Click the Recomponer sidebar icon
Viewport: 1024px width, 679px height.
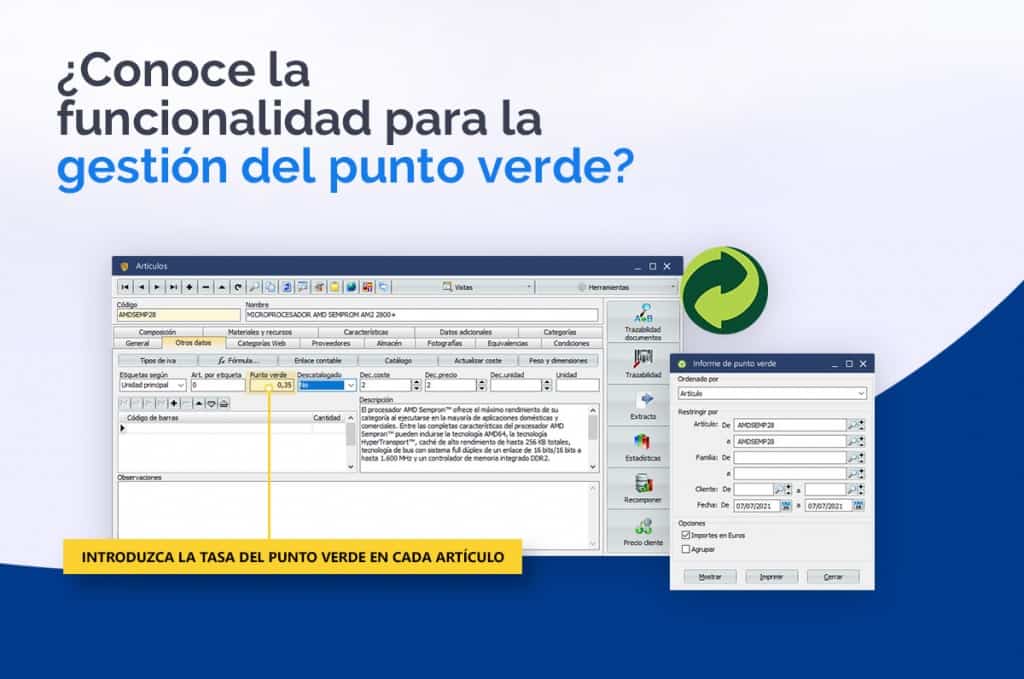643,488
